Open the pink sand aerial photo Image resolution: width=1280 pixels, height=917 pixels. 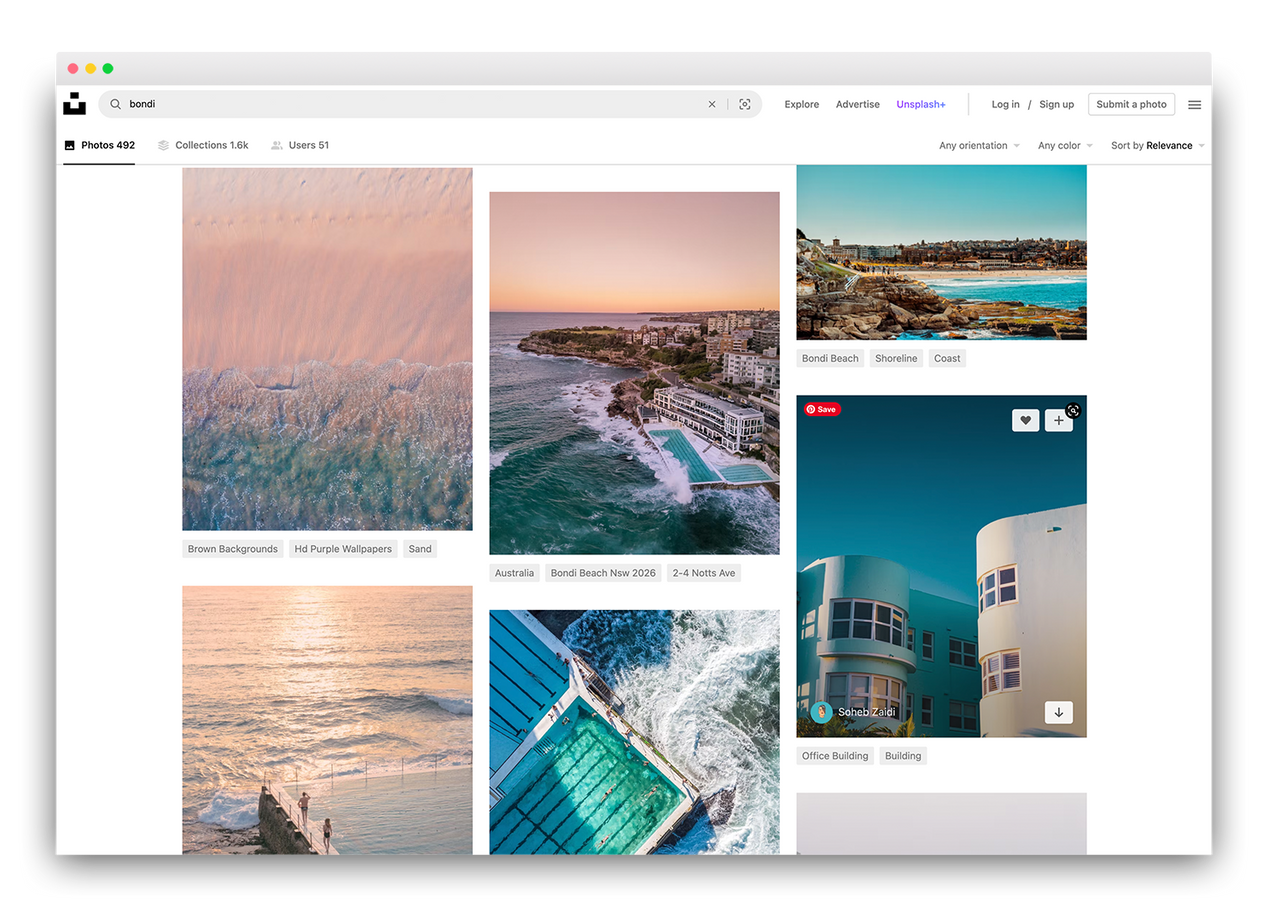pos(327,349)
